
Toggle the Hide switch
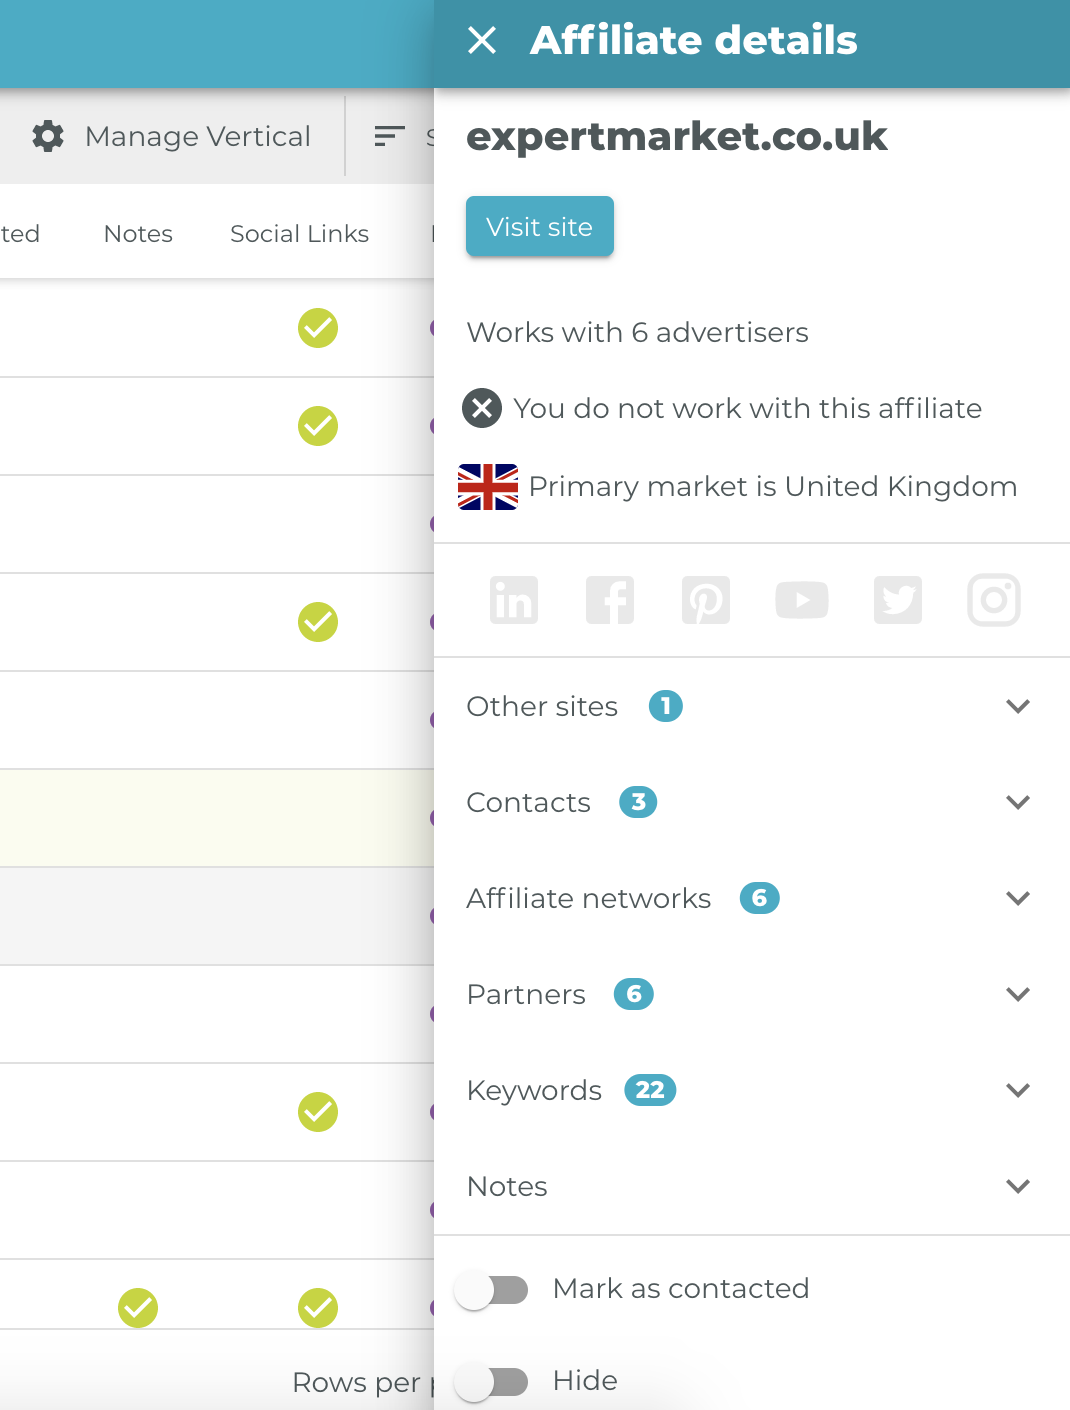click(x=492, y=1382)
